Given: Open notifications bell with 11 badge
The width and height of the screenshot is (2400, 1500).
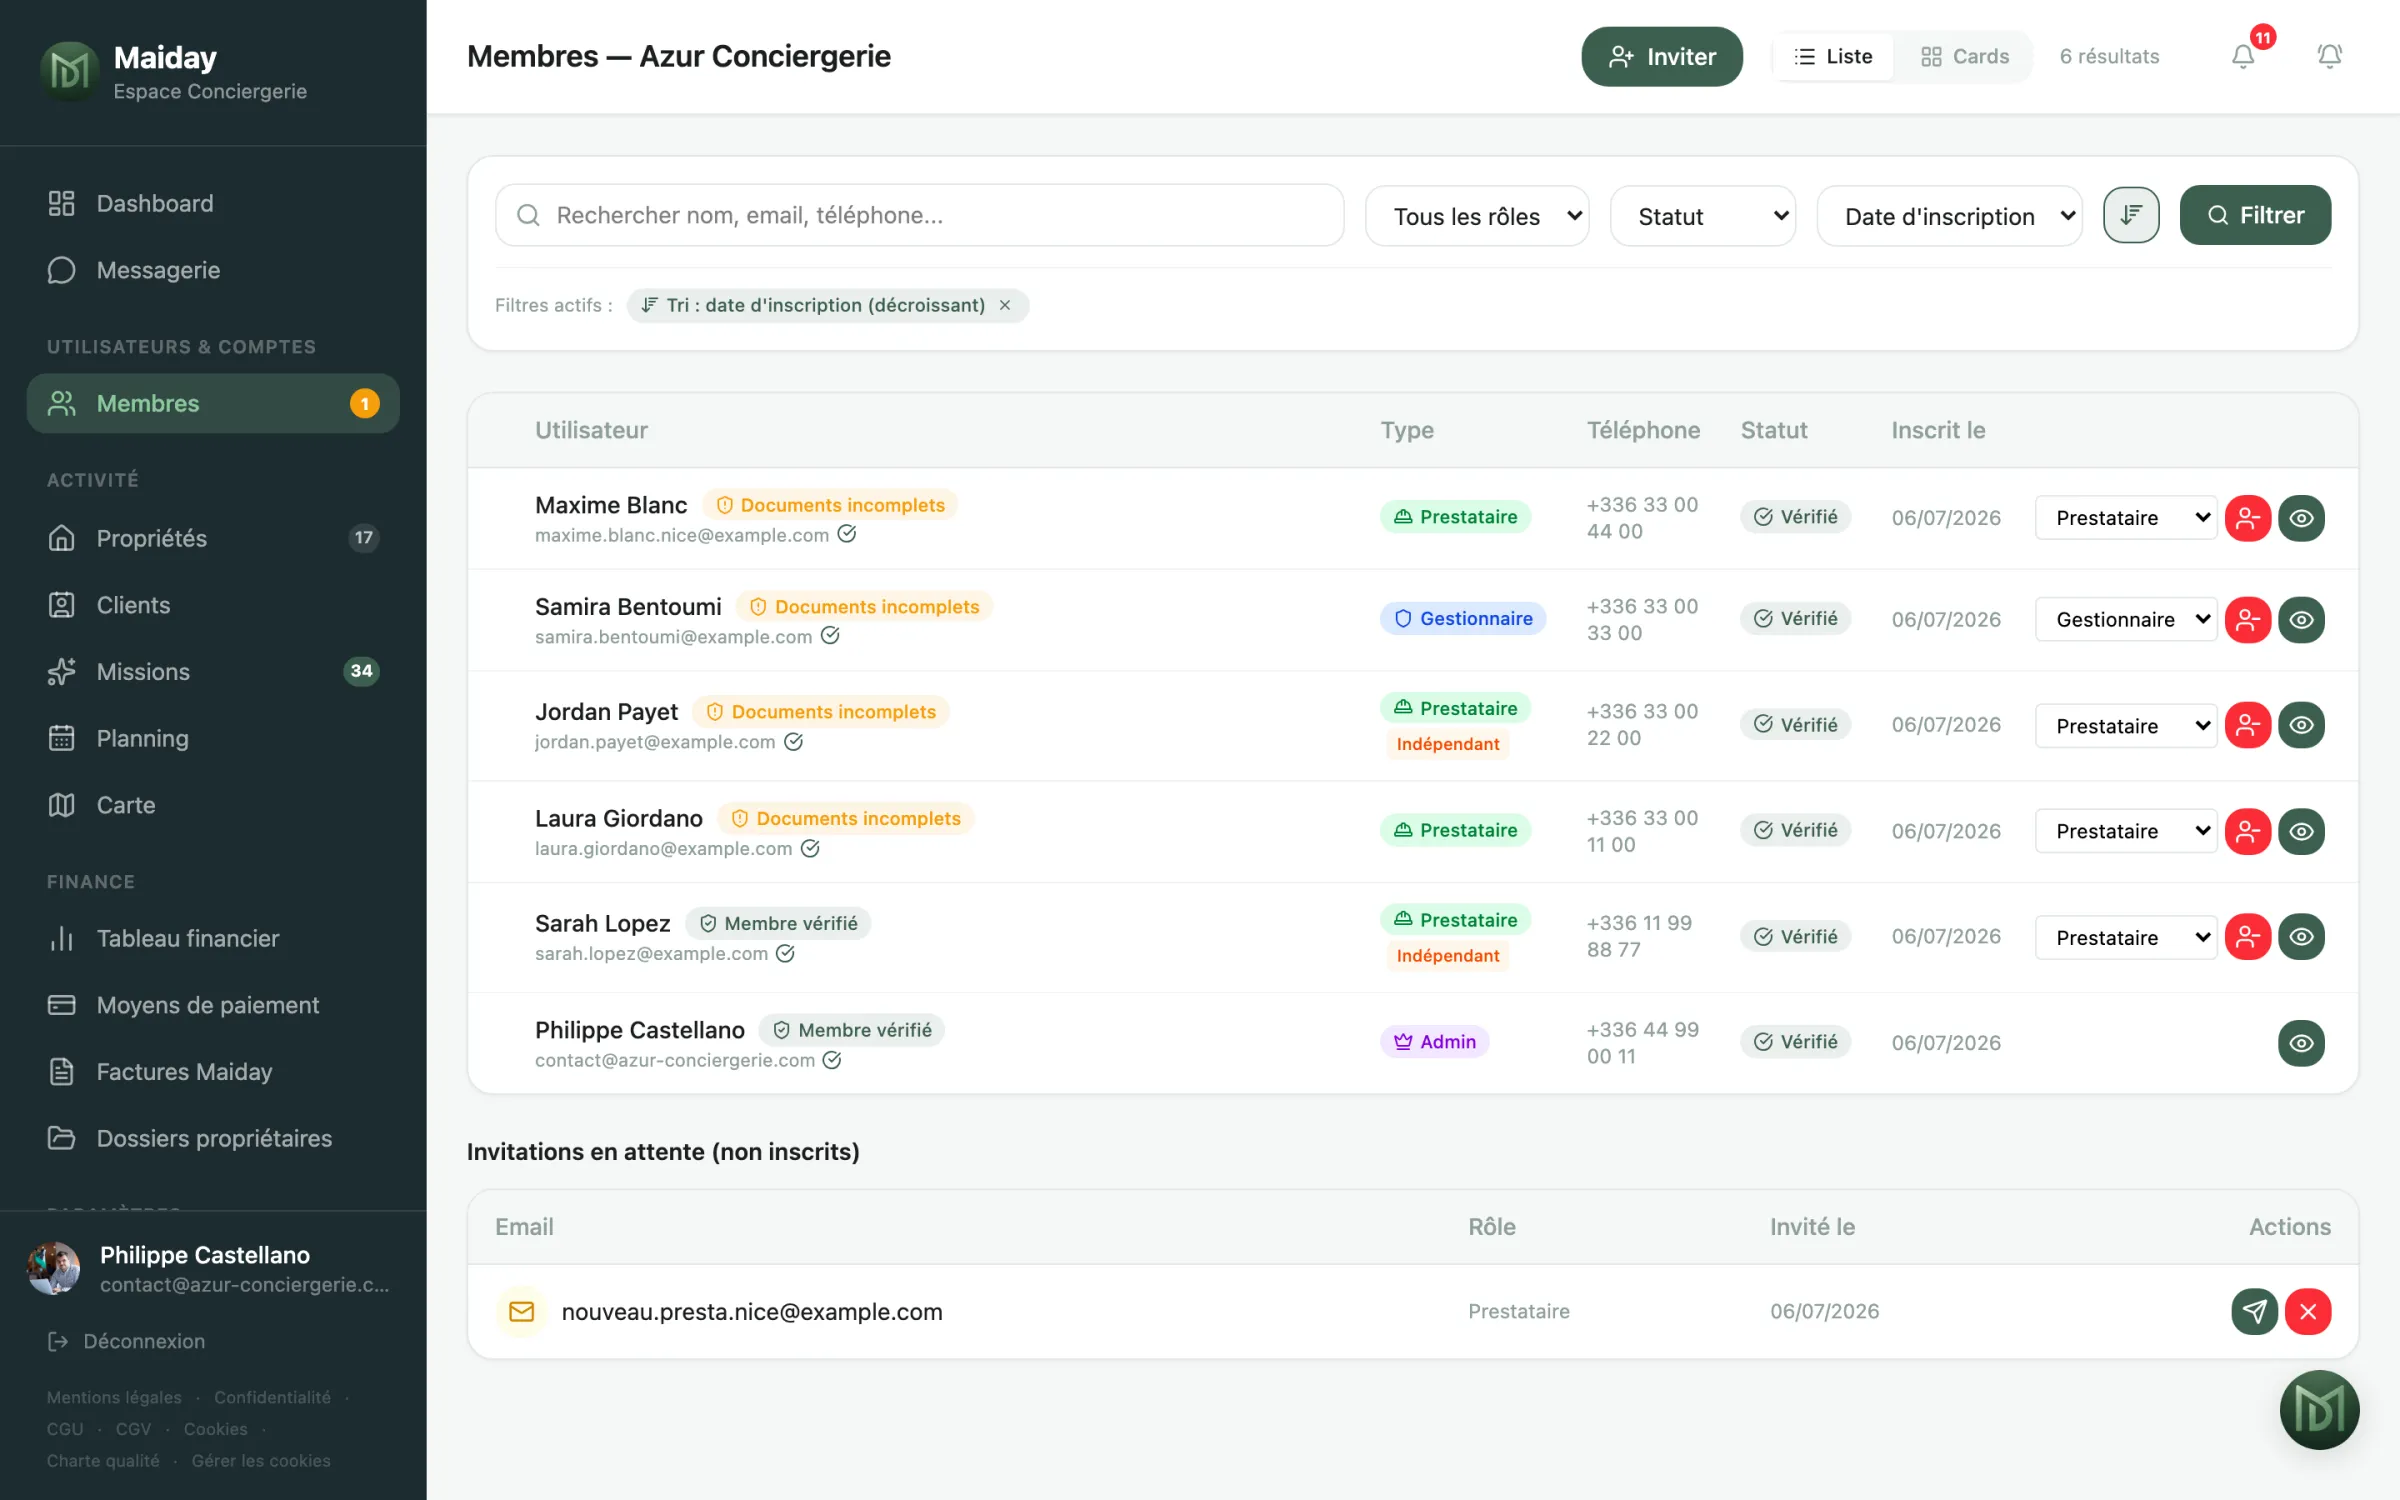Looking at the screenshot, I should click(x=2243, y=56).
